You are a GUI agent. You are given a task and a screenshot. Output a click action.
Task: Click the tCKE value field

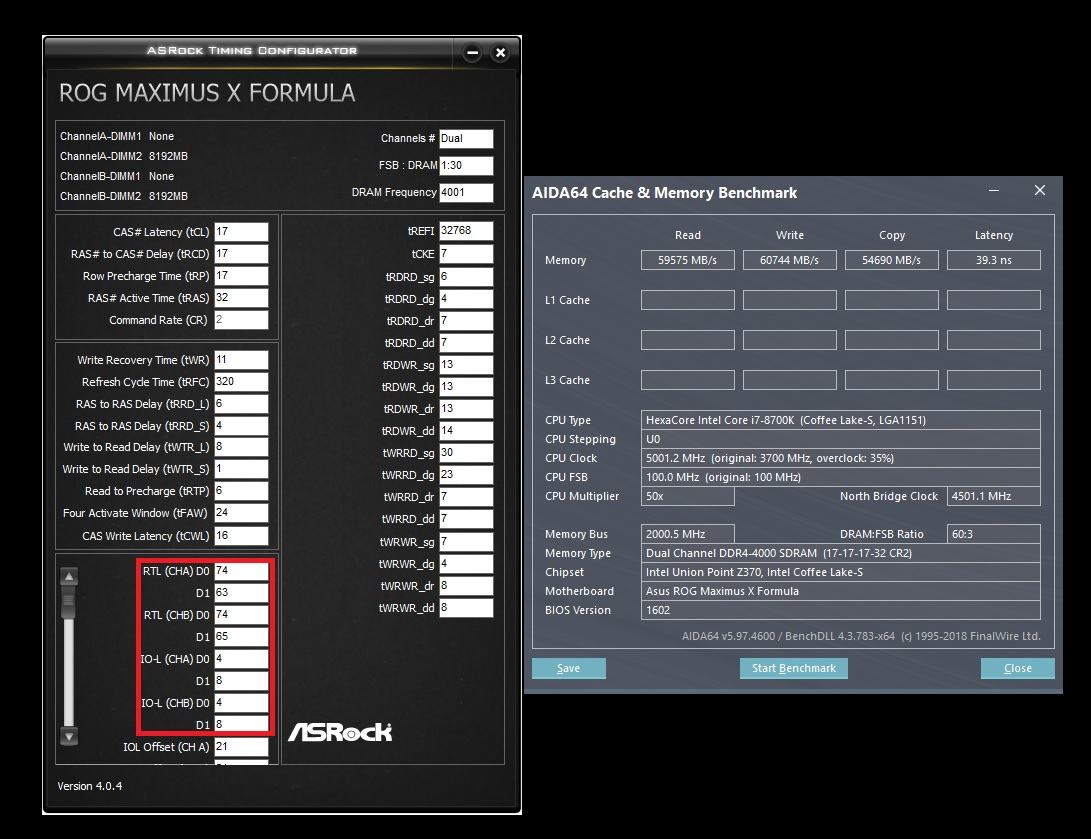coord(466,254)
